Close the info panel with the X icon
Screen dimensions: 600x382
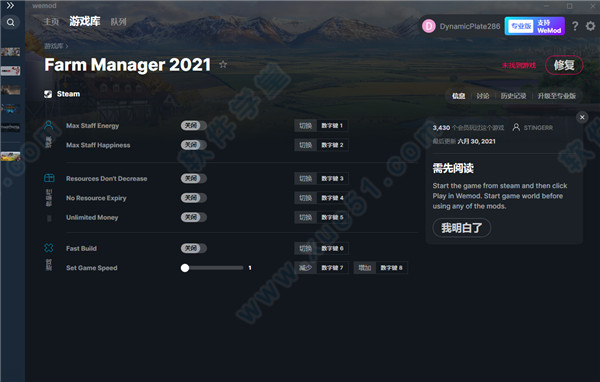click(x=582, y=117)
